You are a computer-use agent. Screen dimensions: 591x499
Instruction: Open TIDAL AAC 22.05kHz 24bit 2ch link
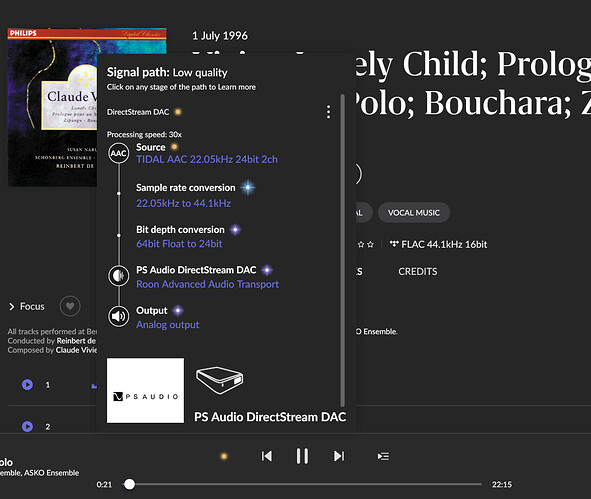207,159
